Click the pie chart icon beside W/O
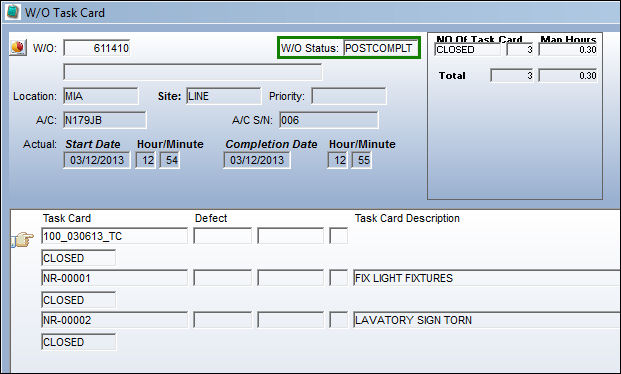This screenshot has height=374, width=621. pyautogui.click(x=18, y=48)
